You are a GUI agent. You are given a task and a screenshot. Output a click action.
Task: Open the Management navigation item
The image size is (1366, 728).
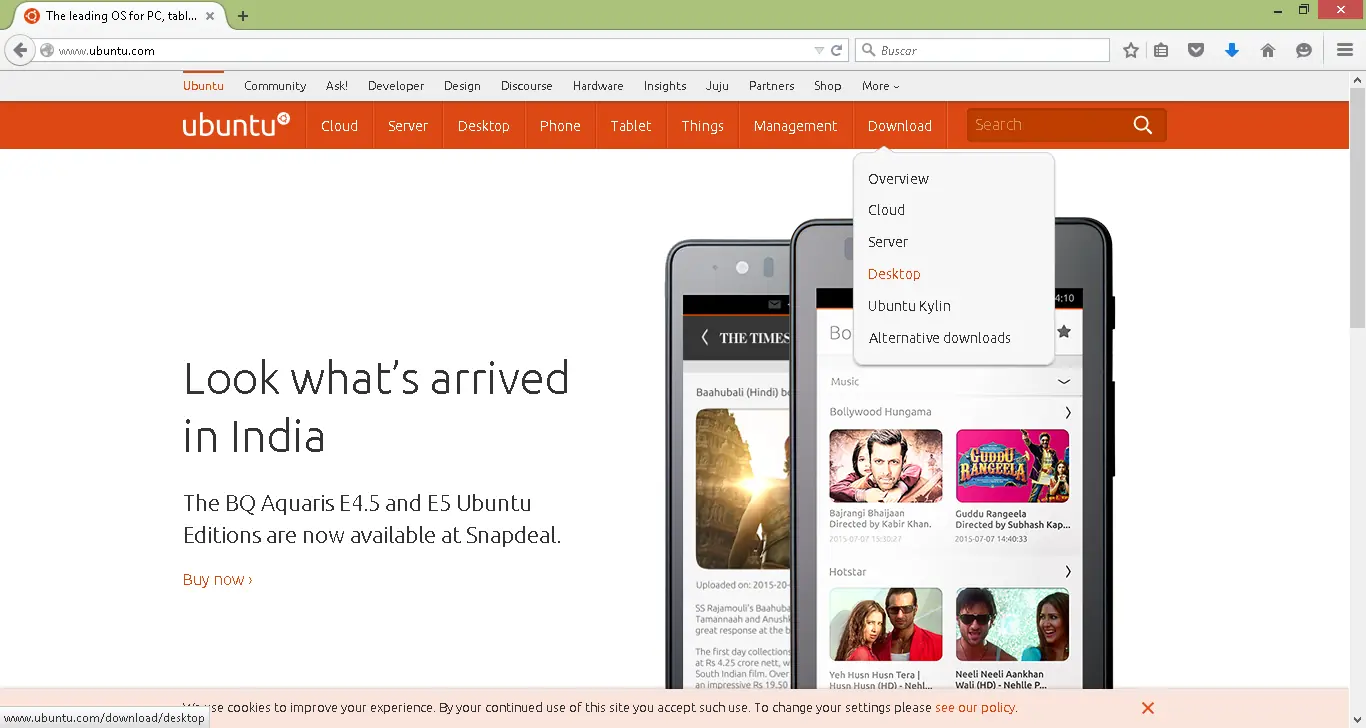pos(795,126)
